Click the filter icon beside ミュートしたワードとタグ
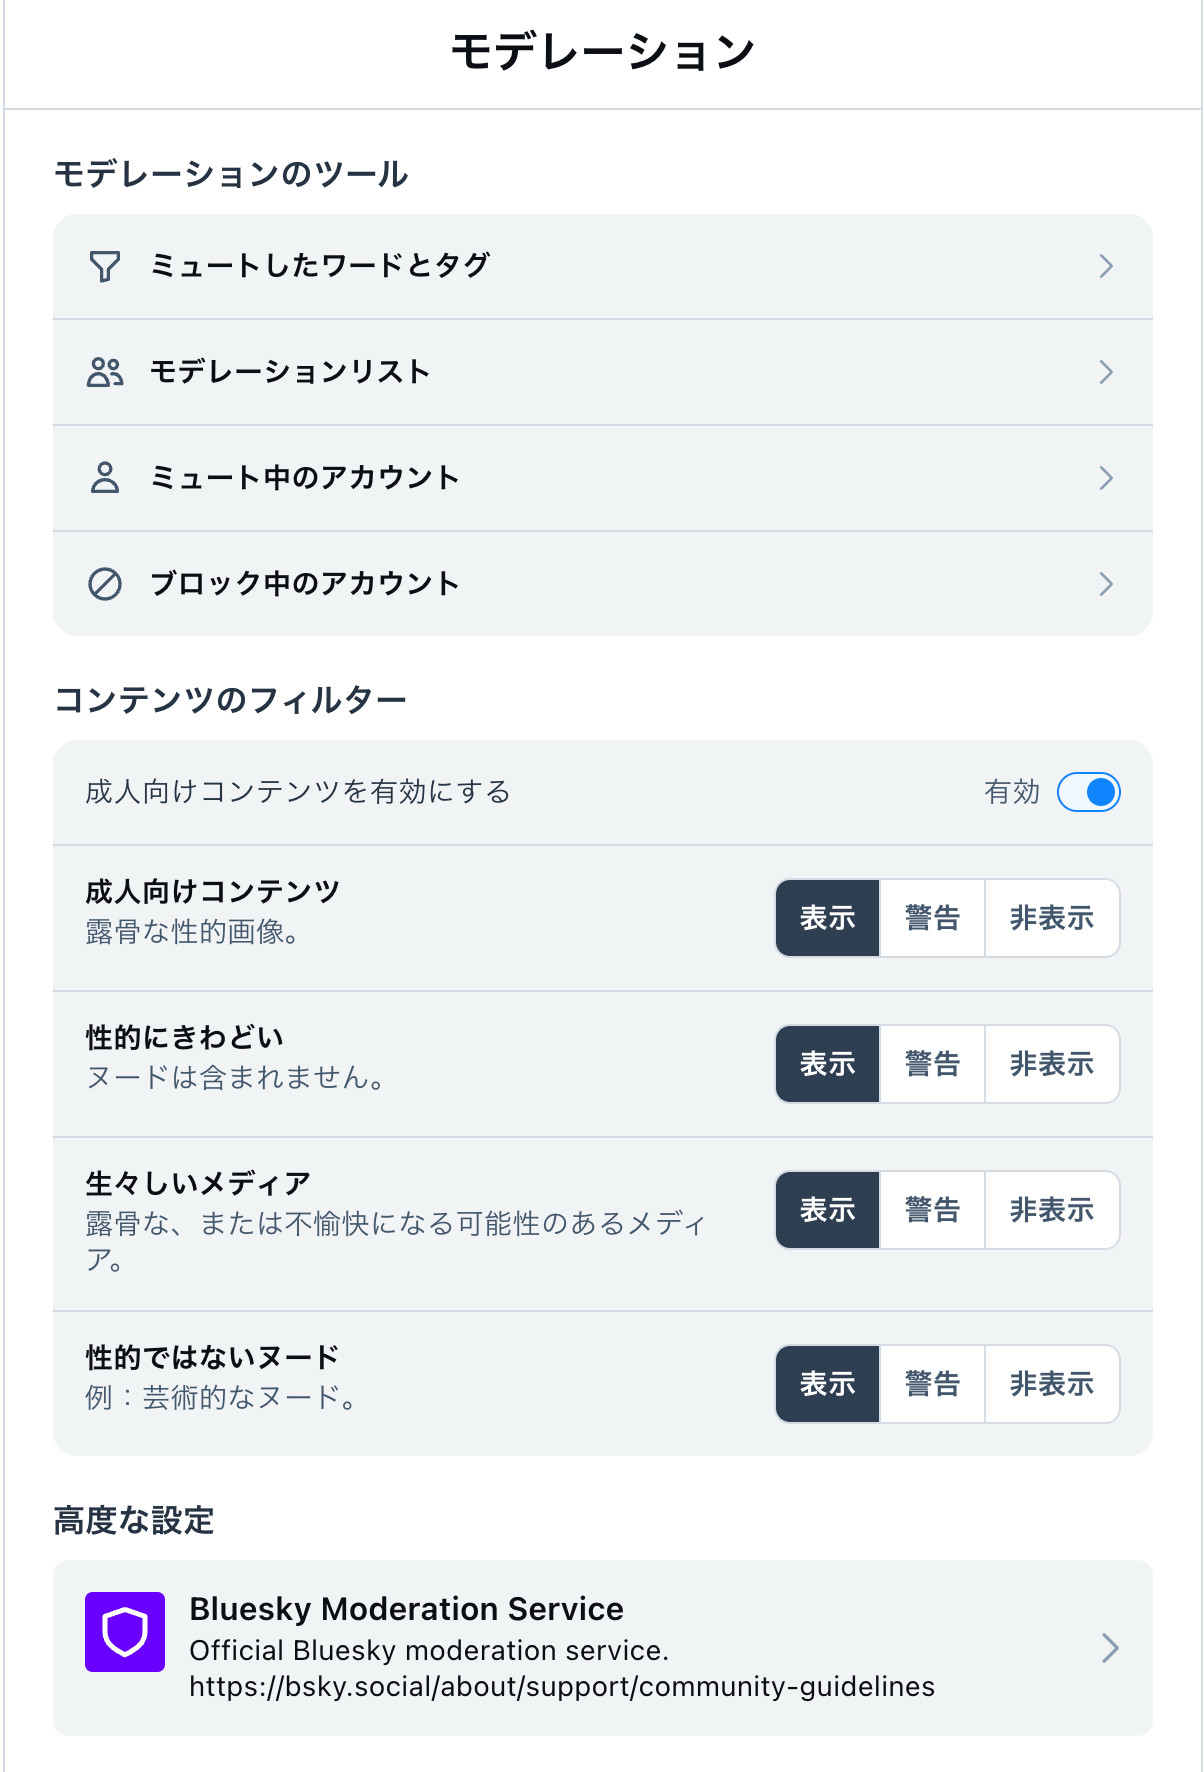 click(105, 266)
